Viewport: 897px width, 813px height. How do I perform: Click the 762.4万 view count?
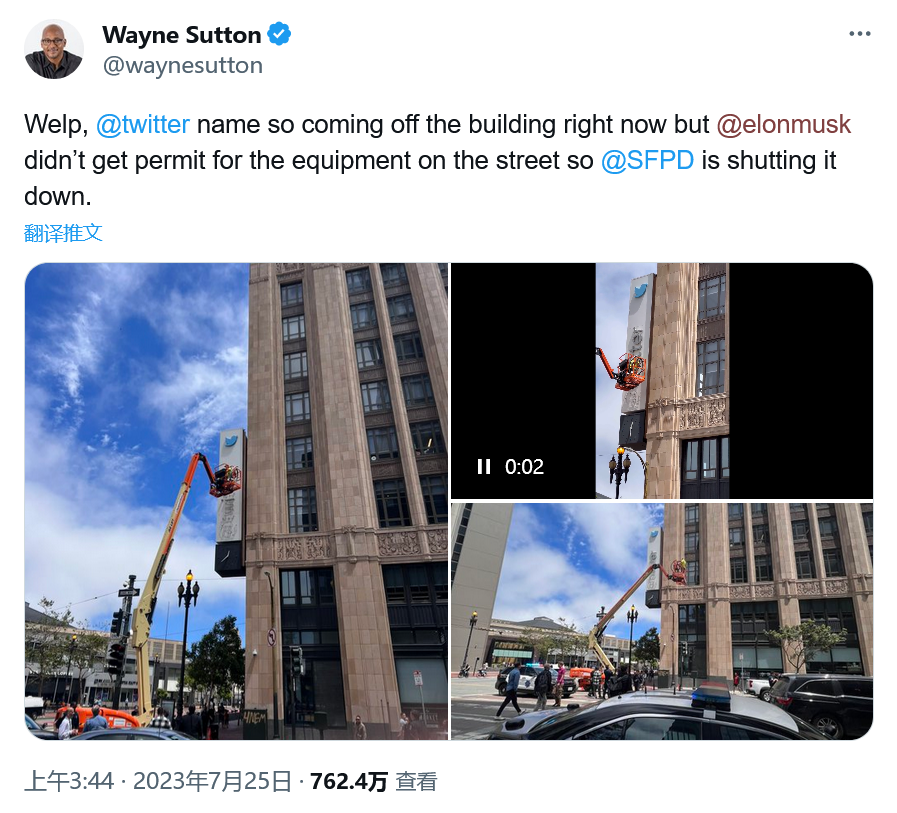348,781
